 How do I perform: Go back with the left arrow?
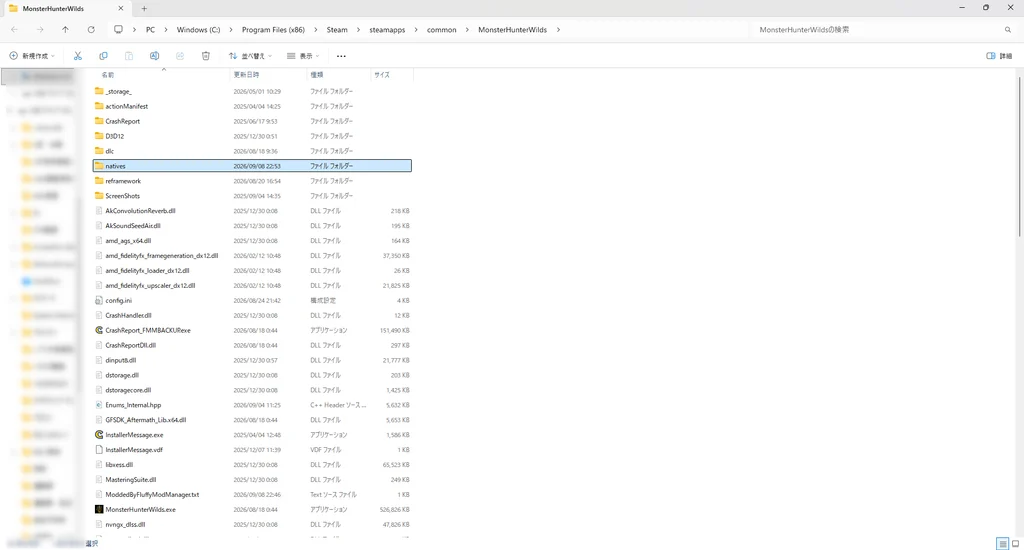[x=14, y=30]
